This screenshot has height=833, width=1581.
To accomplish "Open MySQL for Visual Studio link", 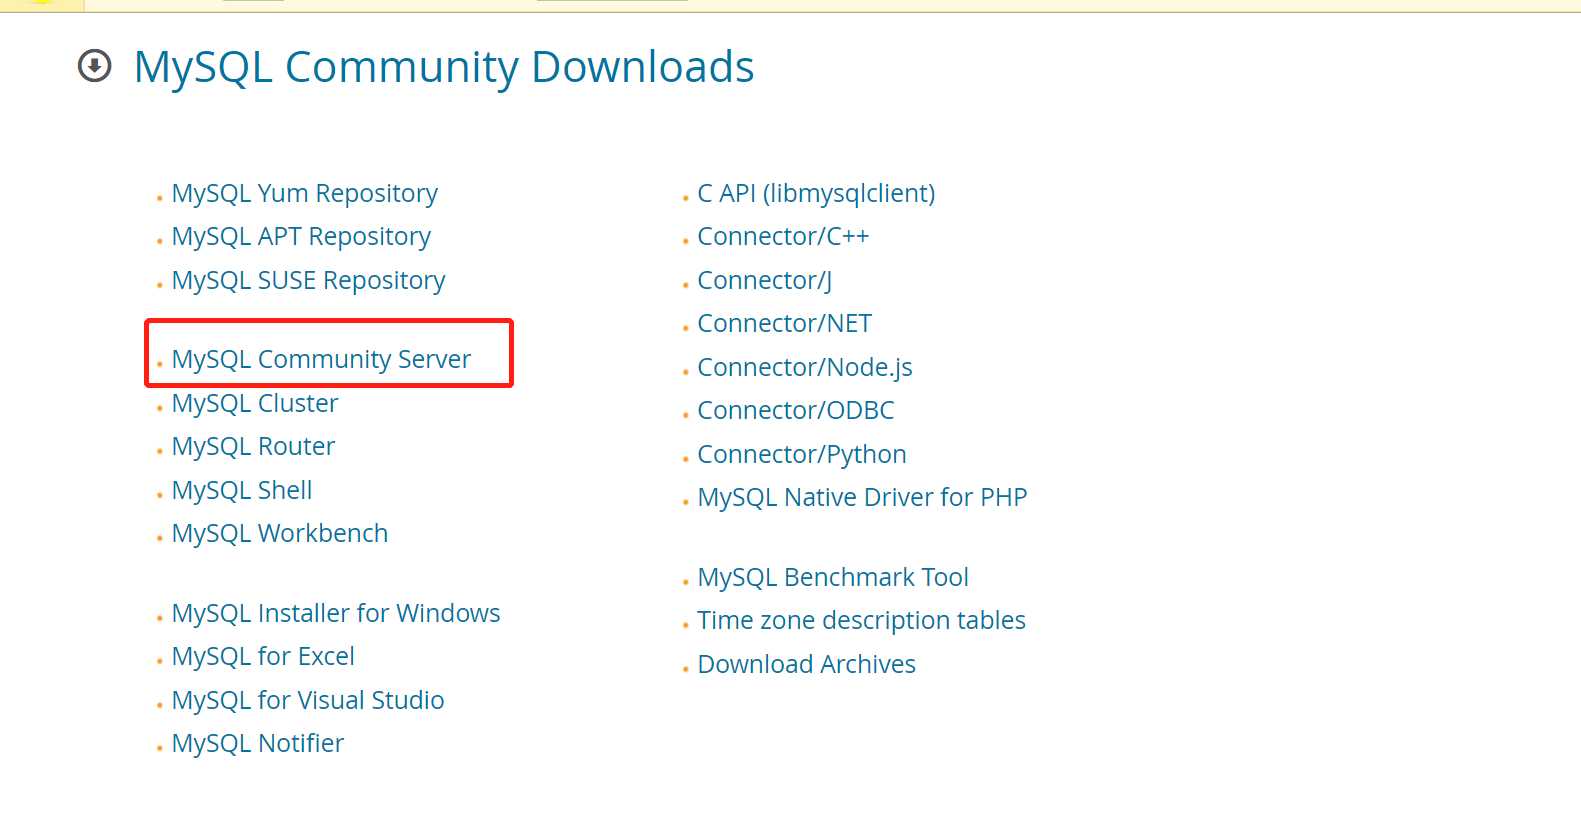I will [308, 700].
